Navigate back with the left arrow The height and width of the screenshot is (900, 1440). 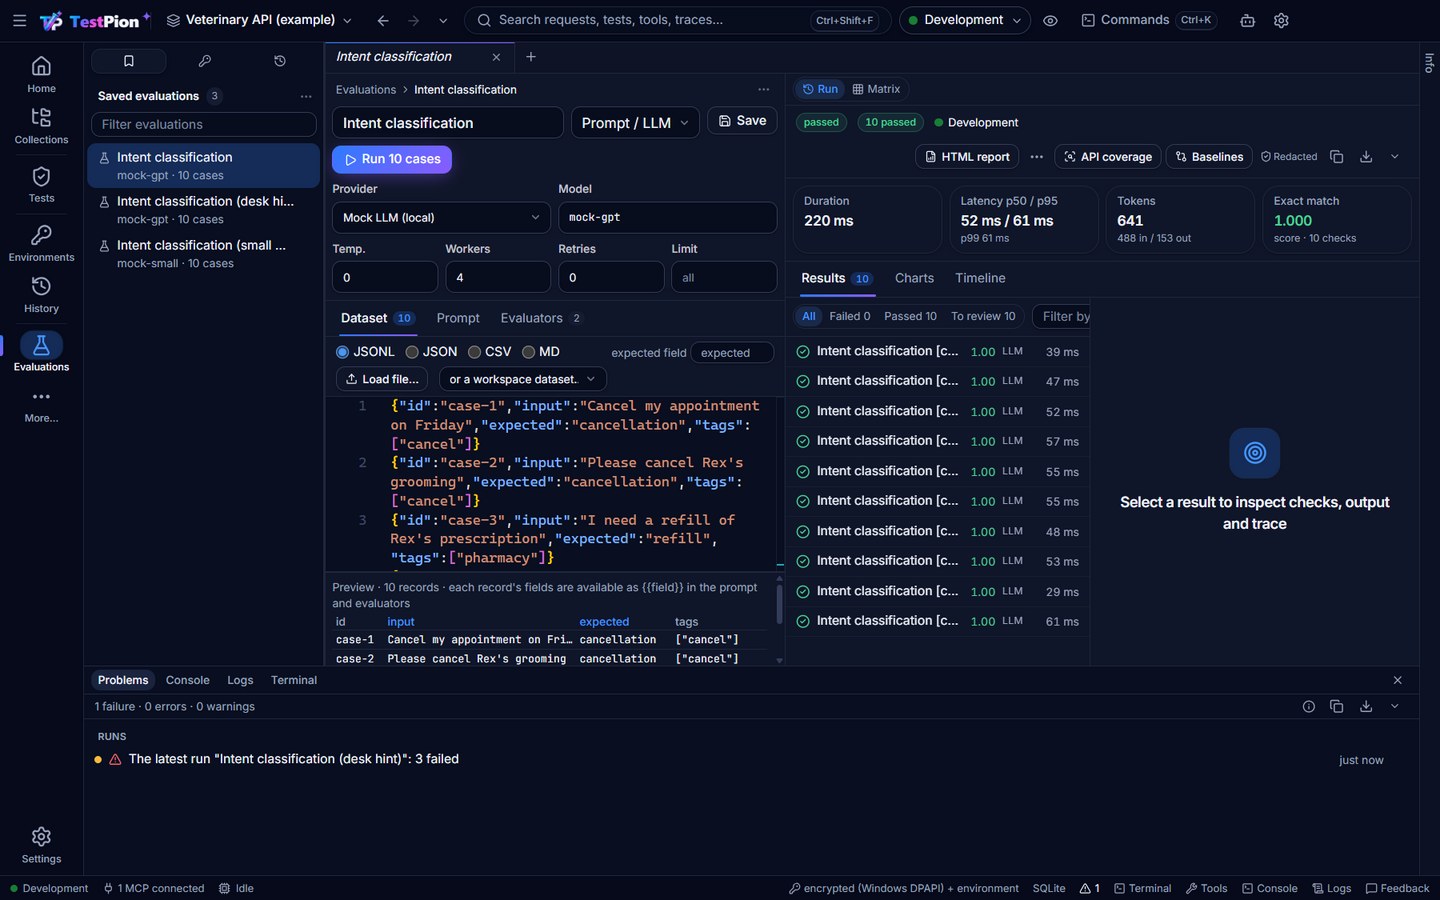383,20
